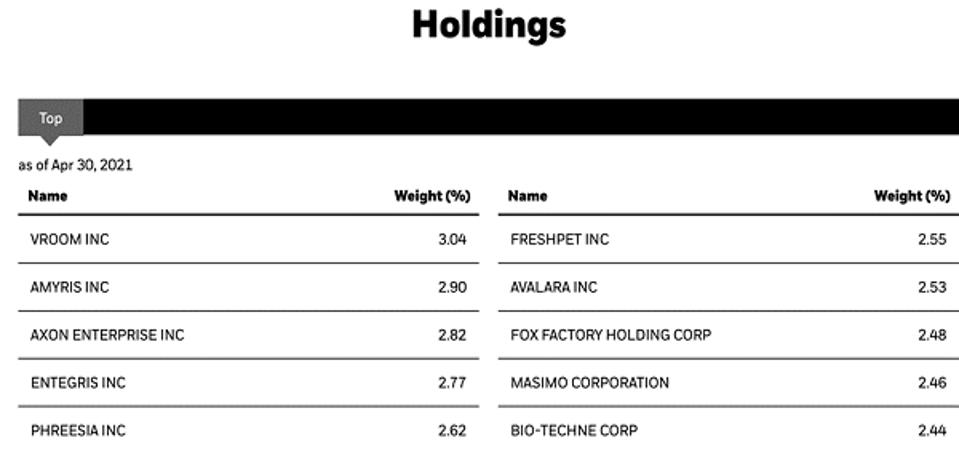Image resolution: width=959 pixels, height=459 pixels.
Task: Select the Top holdings tab
Action: tap(50, 118)
